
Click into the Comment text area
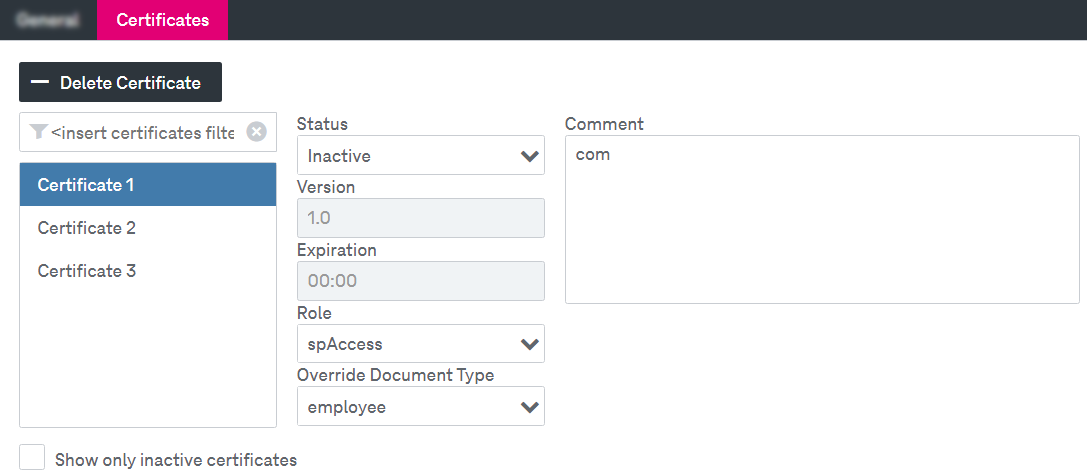coord(822,220)
